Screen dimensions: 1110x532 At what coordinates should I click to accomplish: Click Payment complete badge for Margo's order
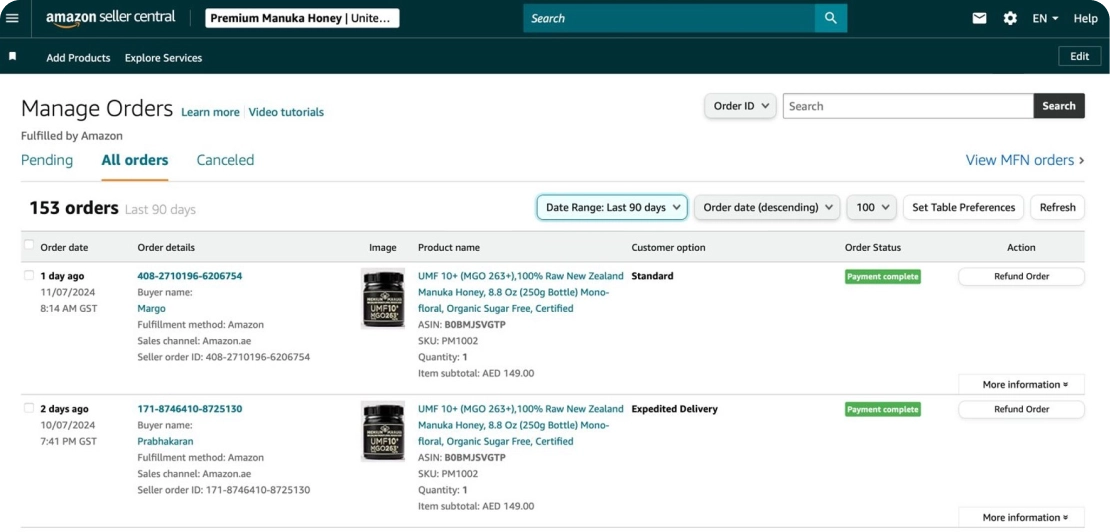click(883, 277)
